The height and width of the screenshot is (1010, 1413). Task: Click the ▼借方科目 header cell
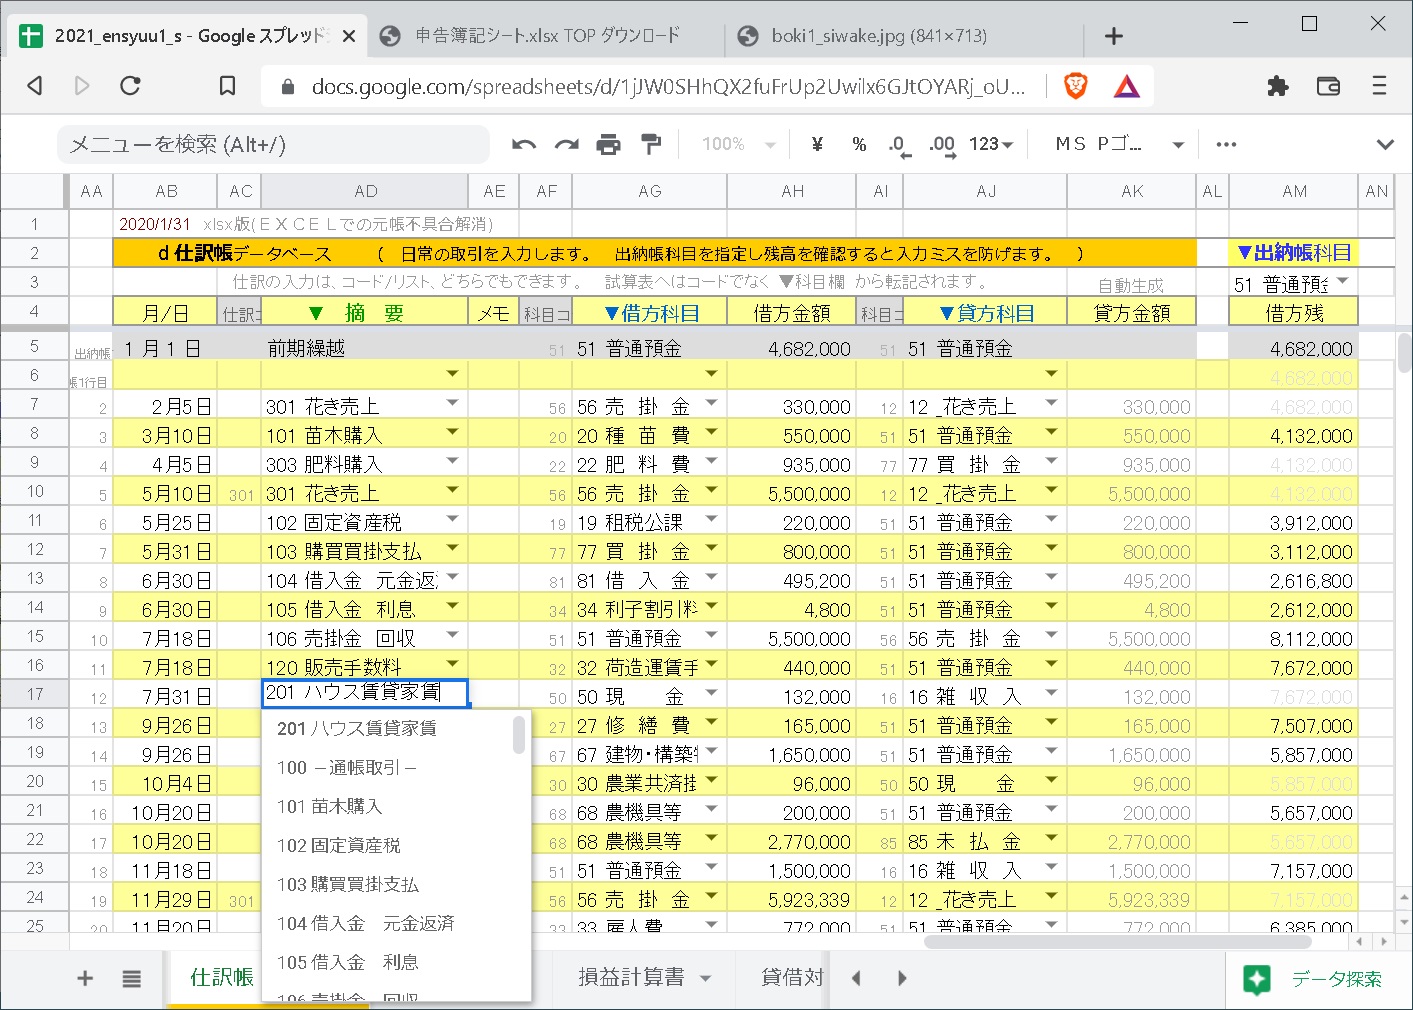650,313
